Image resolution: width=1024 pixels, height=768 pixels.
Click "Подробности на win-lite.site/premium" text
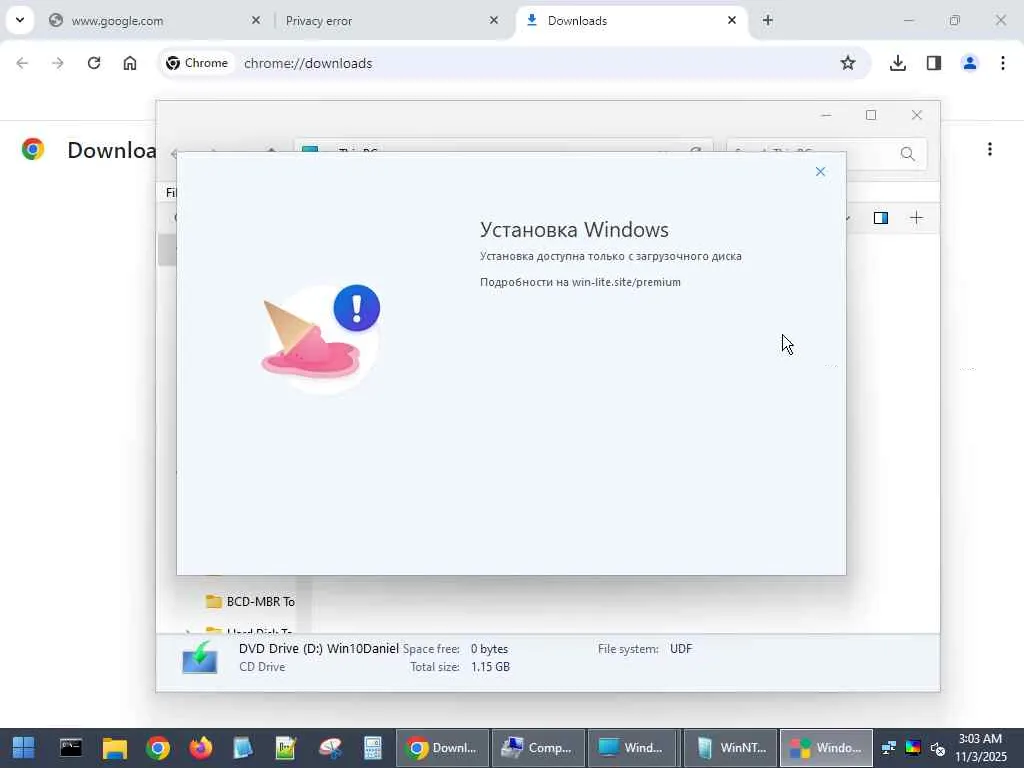pyautogui.click(x=580, y=282)
